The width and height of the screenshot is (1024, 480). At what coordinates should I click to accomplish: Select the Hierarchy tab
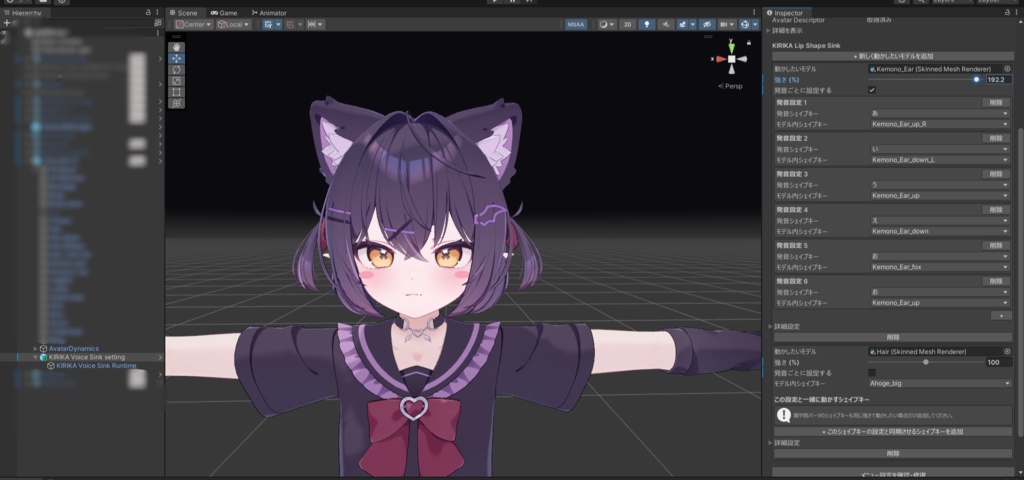point(23,12)
